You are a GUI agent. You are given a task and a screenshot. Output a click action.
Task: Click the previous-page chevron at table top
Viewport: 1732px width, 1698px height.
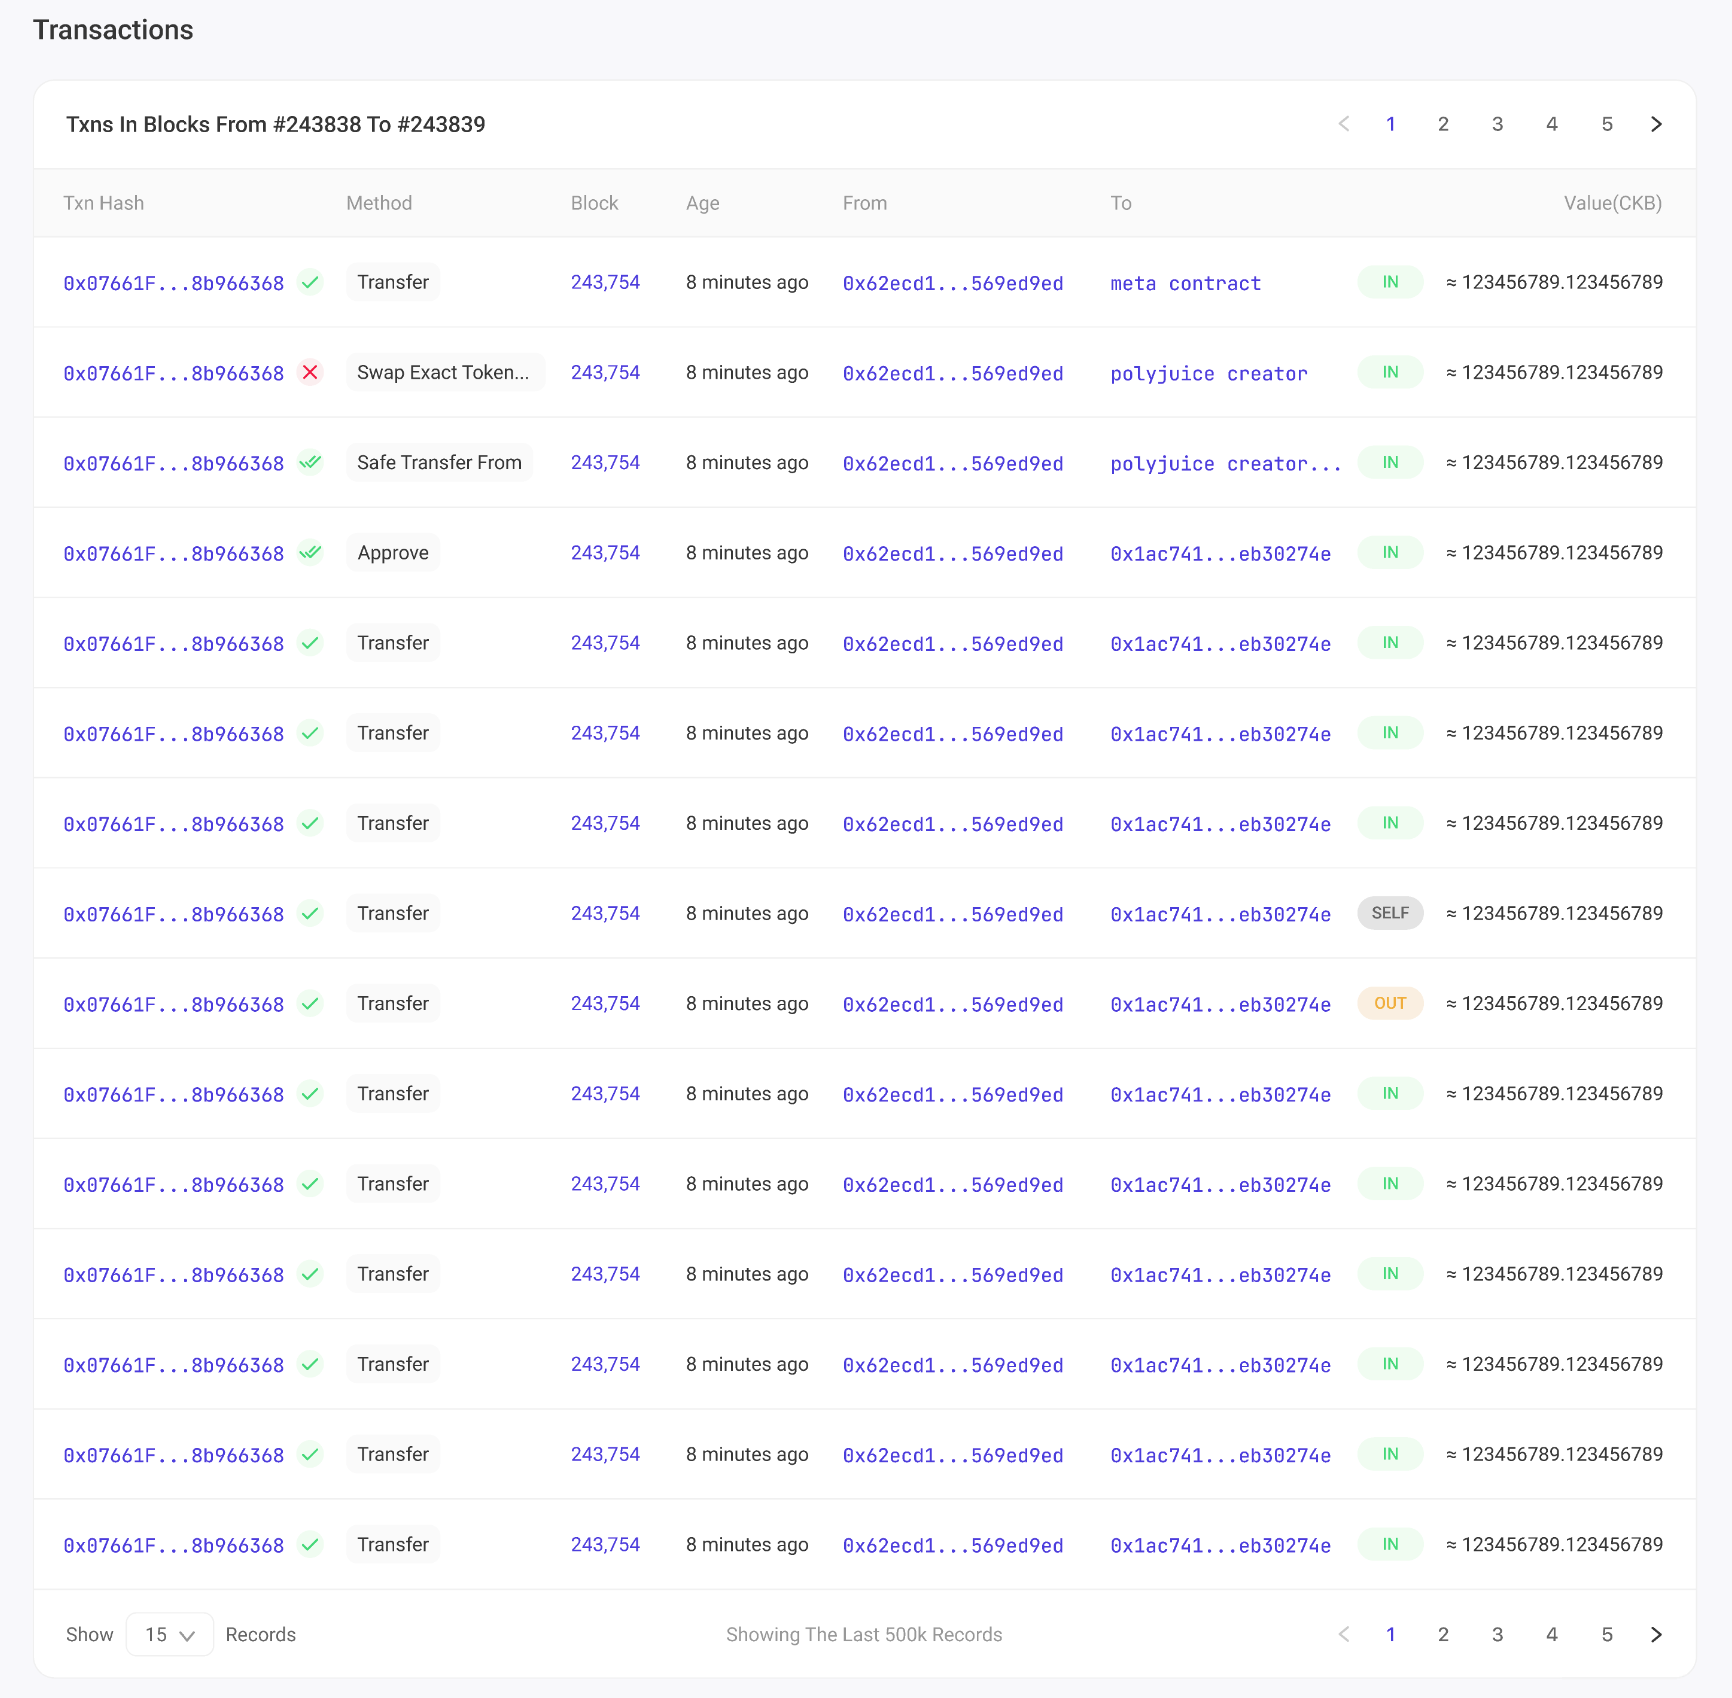pos(1344,124)
